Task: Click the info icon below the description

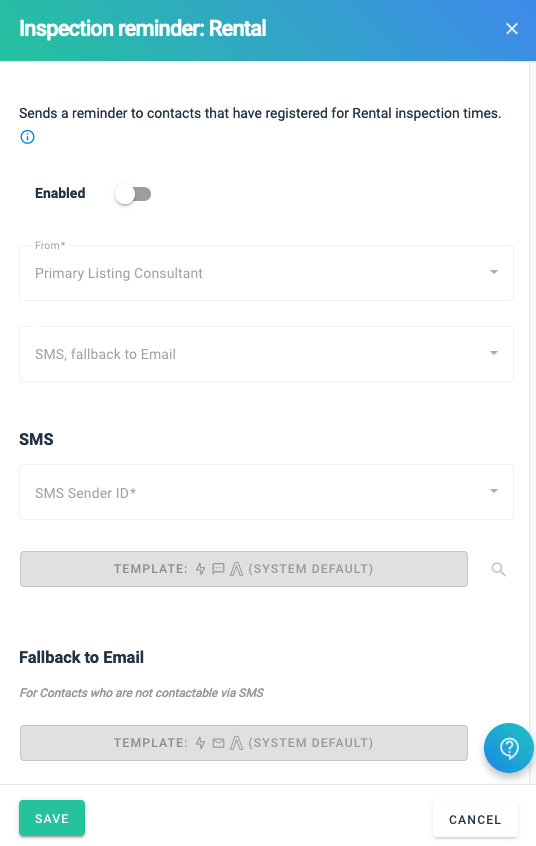Action: click(28, 137)
